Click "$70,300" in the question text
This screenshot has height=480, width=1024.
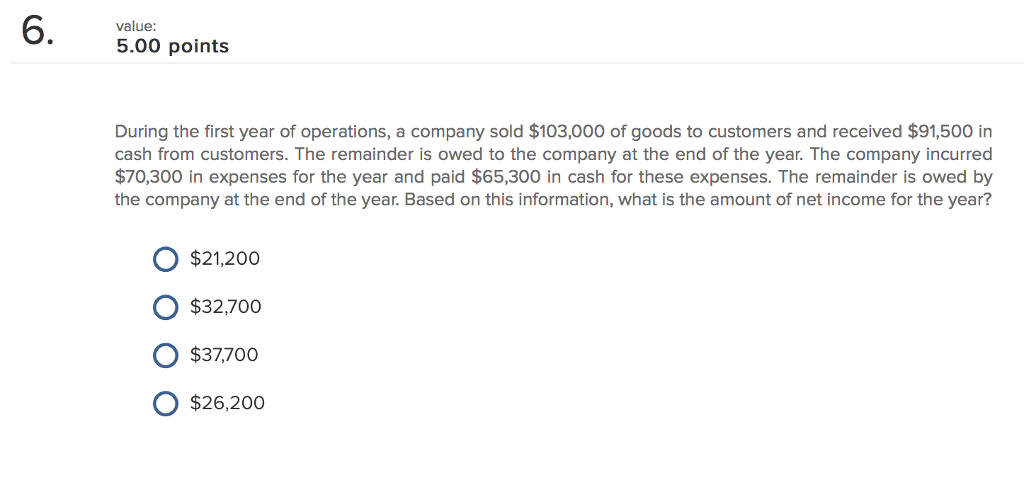click(x=149, y=177)
